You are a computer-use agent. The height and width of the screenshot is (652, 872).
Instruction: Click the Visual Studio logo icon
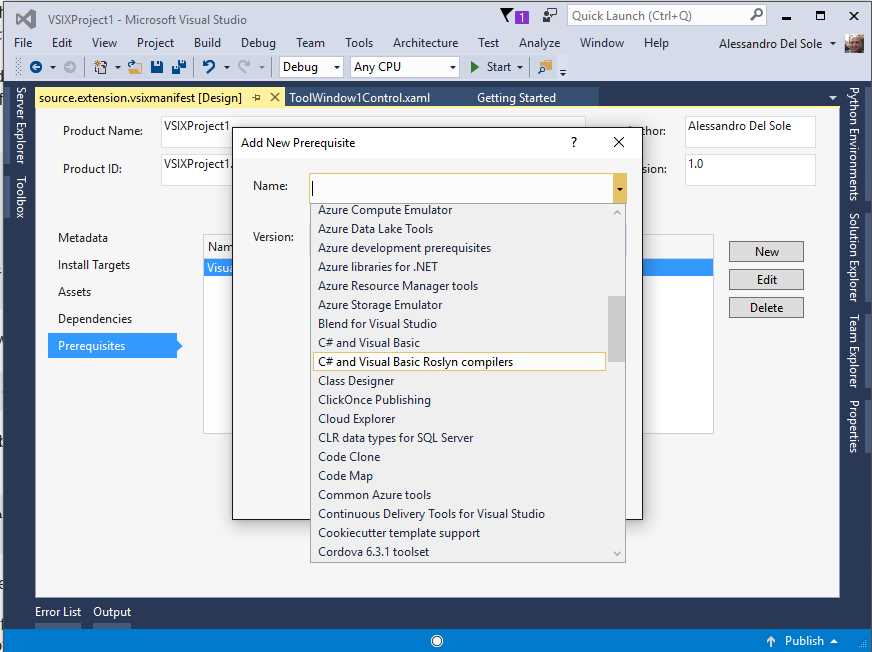(26, 19)
